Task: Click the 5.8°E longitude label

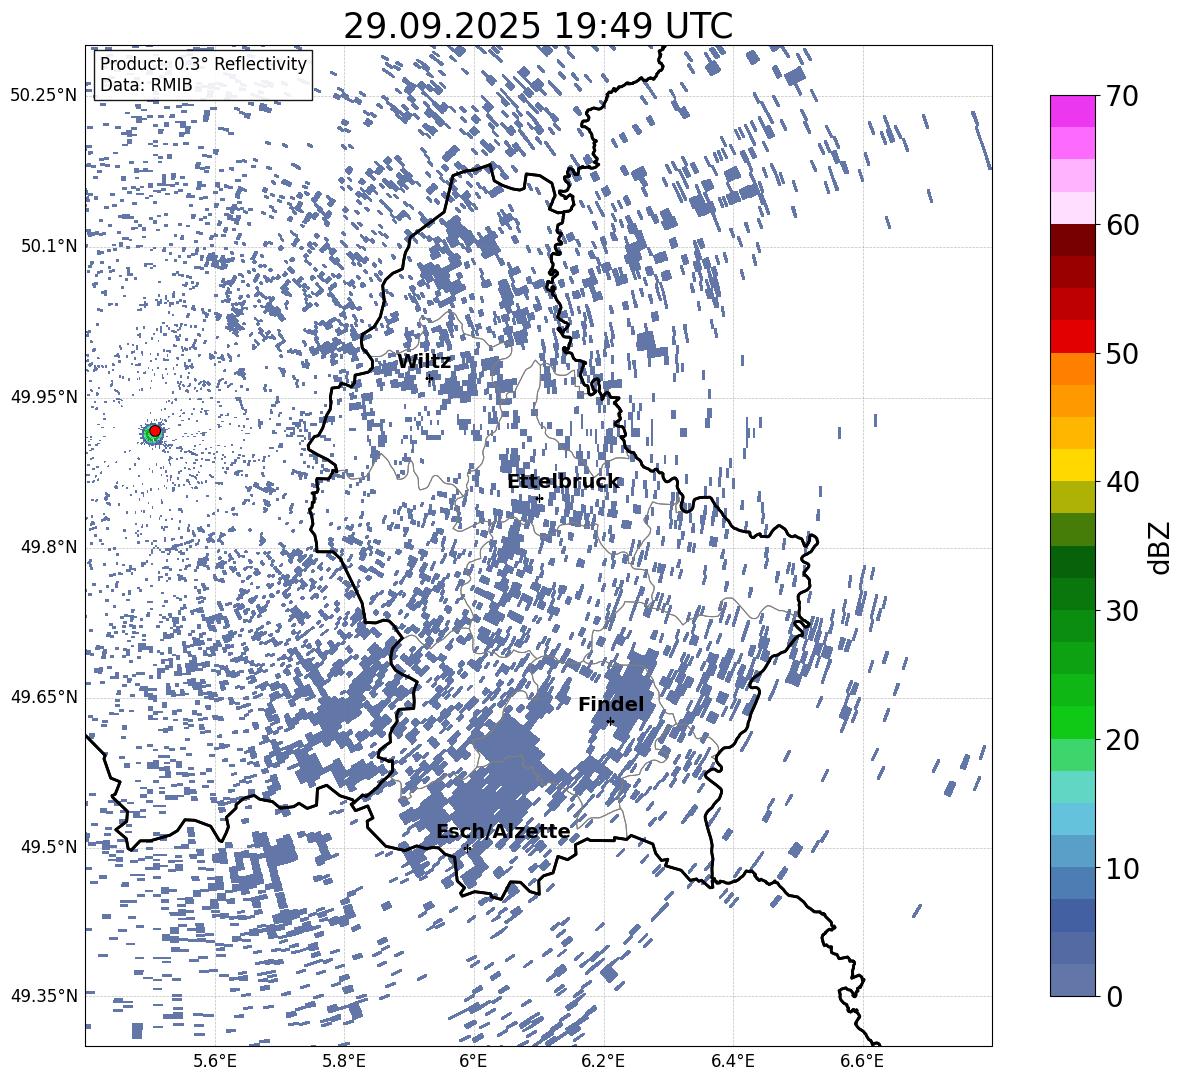Action: [x=344, y=1061]
